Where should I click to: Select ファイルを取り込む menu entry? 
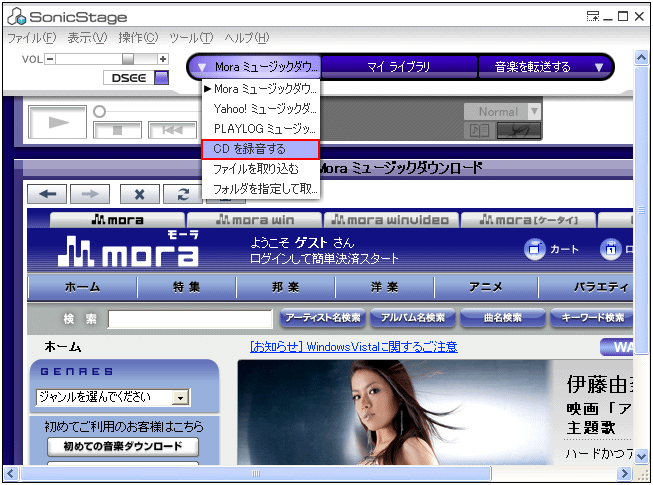coord(260,169)
